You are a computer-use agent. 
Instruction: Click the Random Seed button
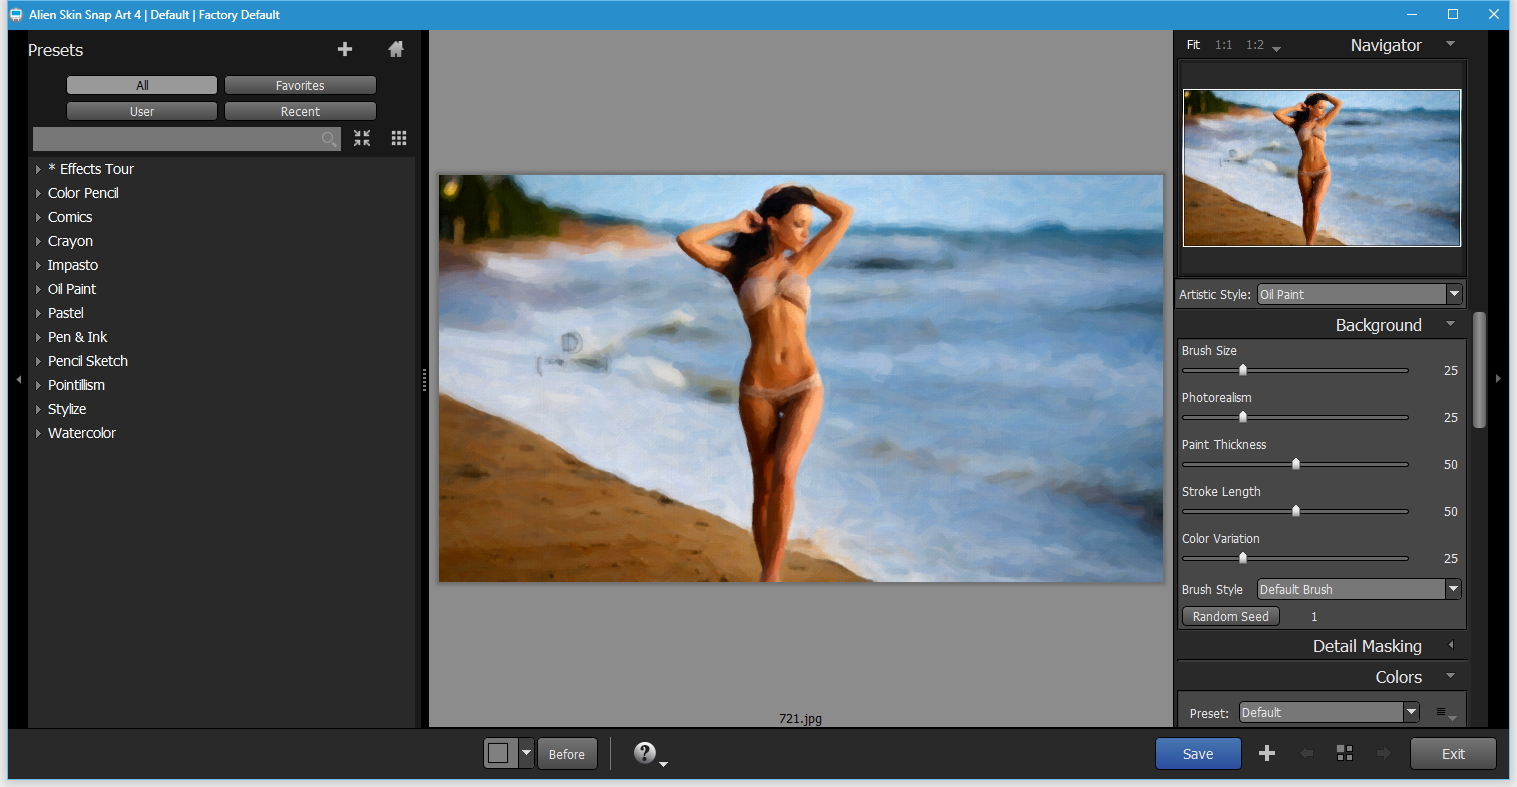(x=1230, y=616)
